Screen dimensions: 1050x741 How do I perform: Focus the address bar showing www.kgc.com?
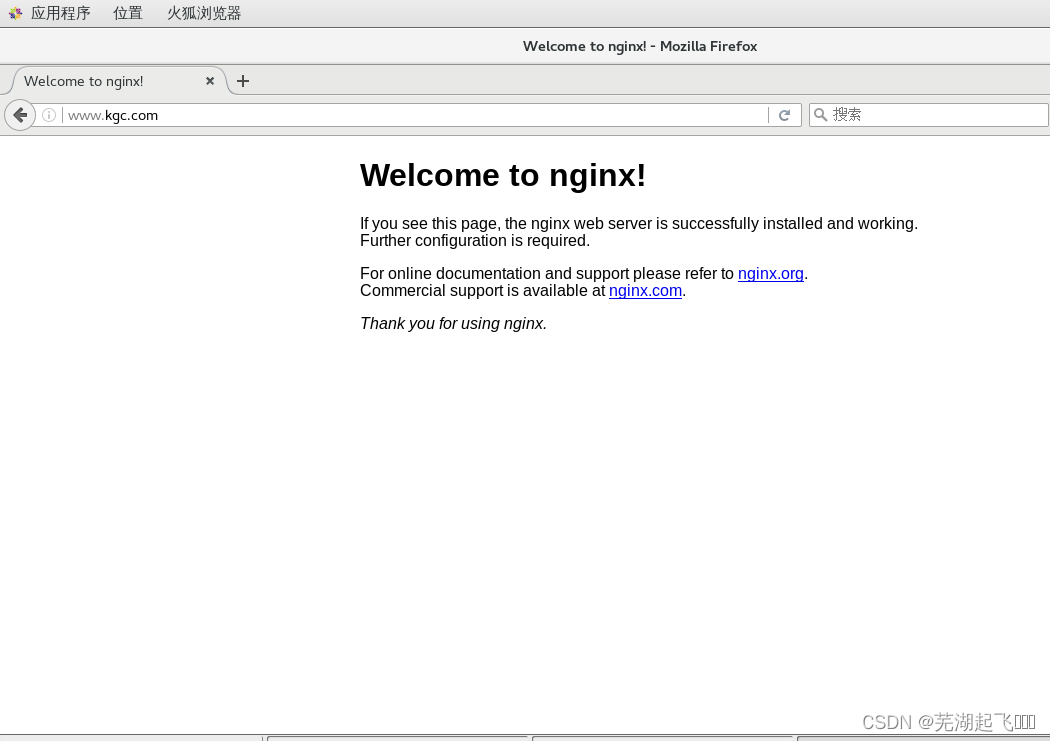(x=415, y=115)
